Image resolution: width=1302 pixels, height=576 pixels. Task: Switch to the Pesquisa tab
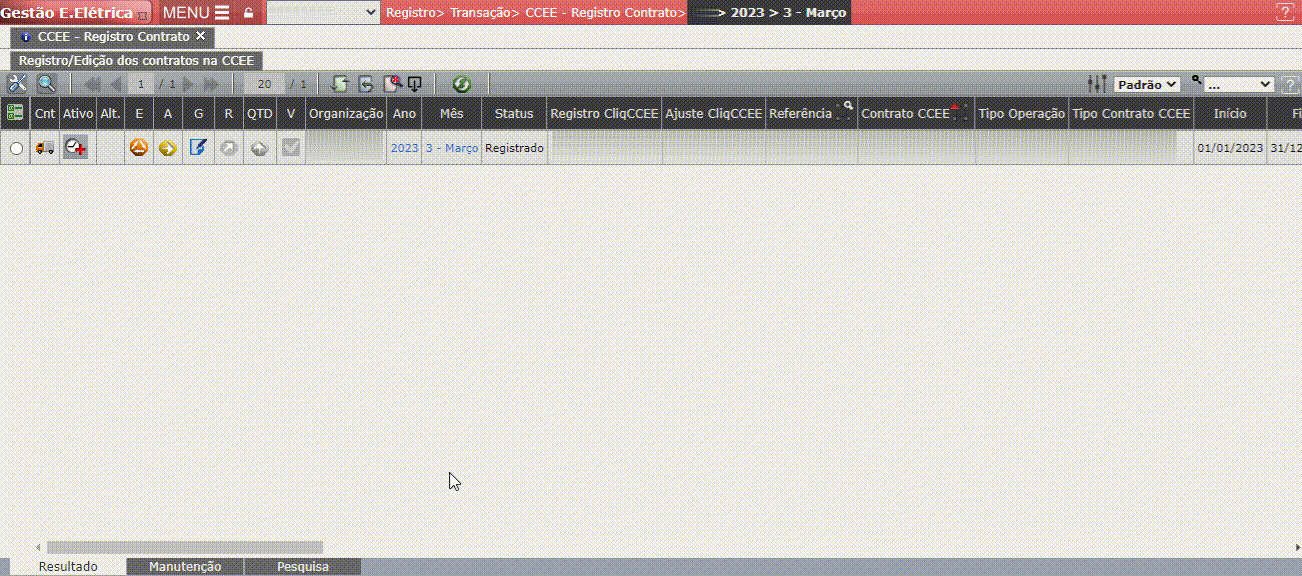[302, 567]
